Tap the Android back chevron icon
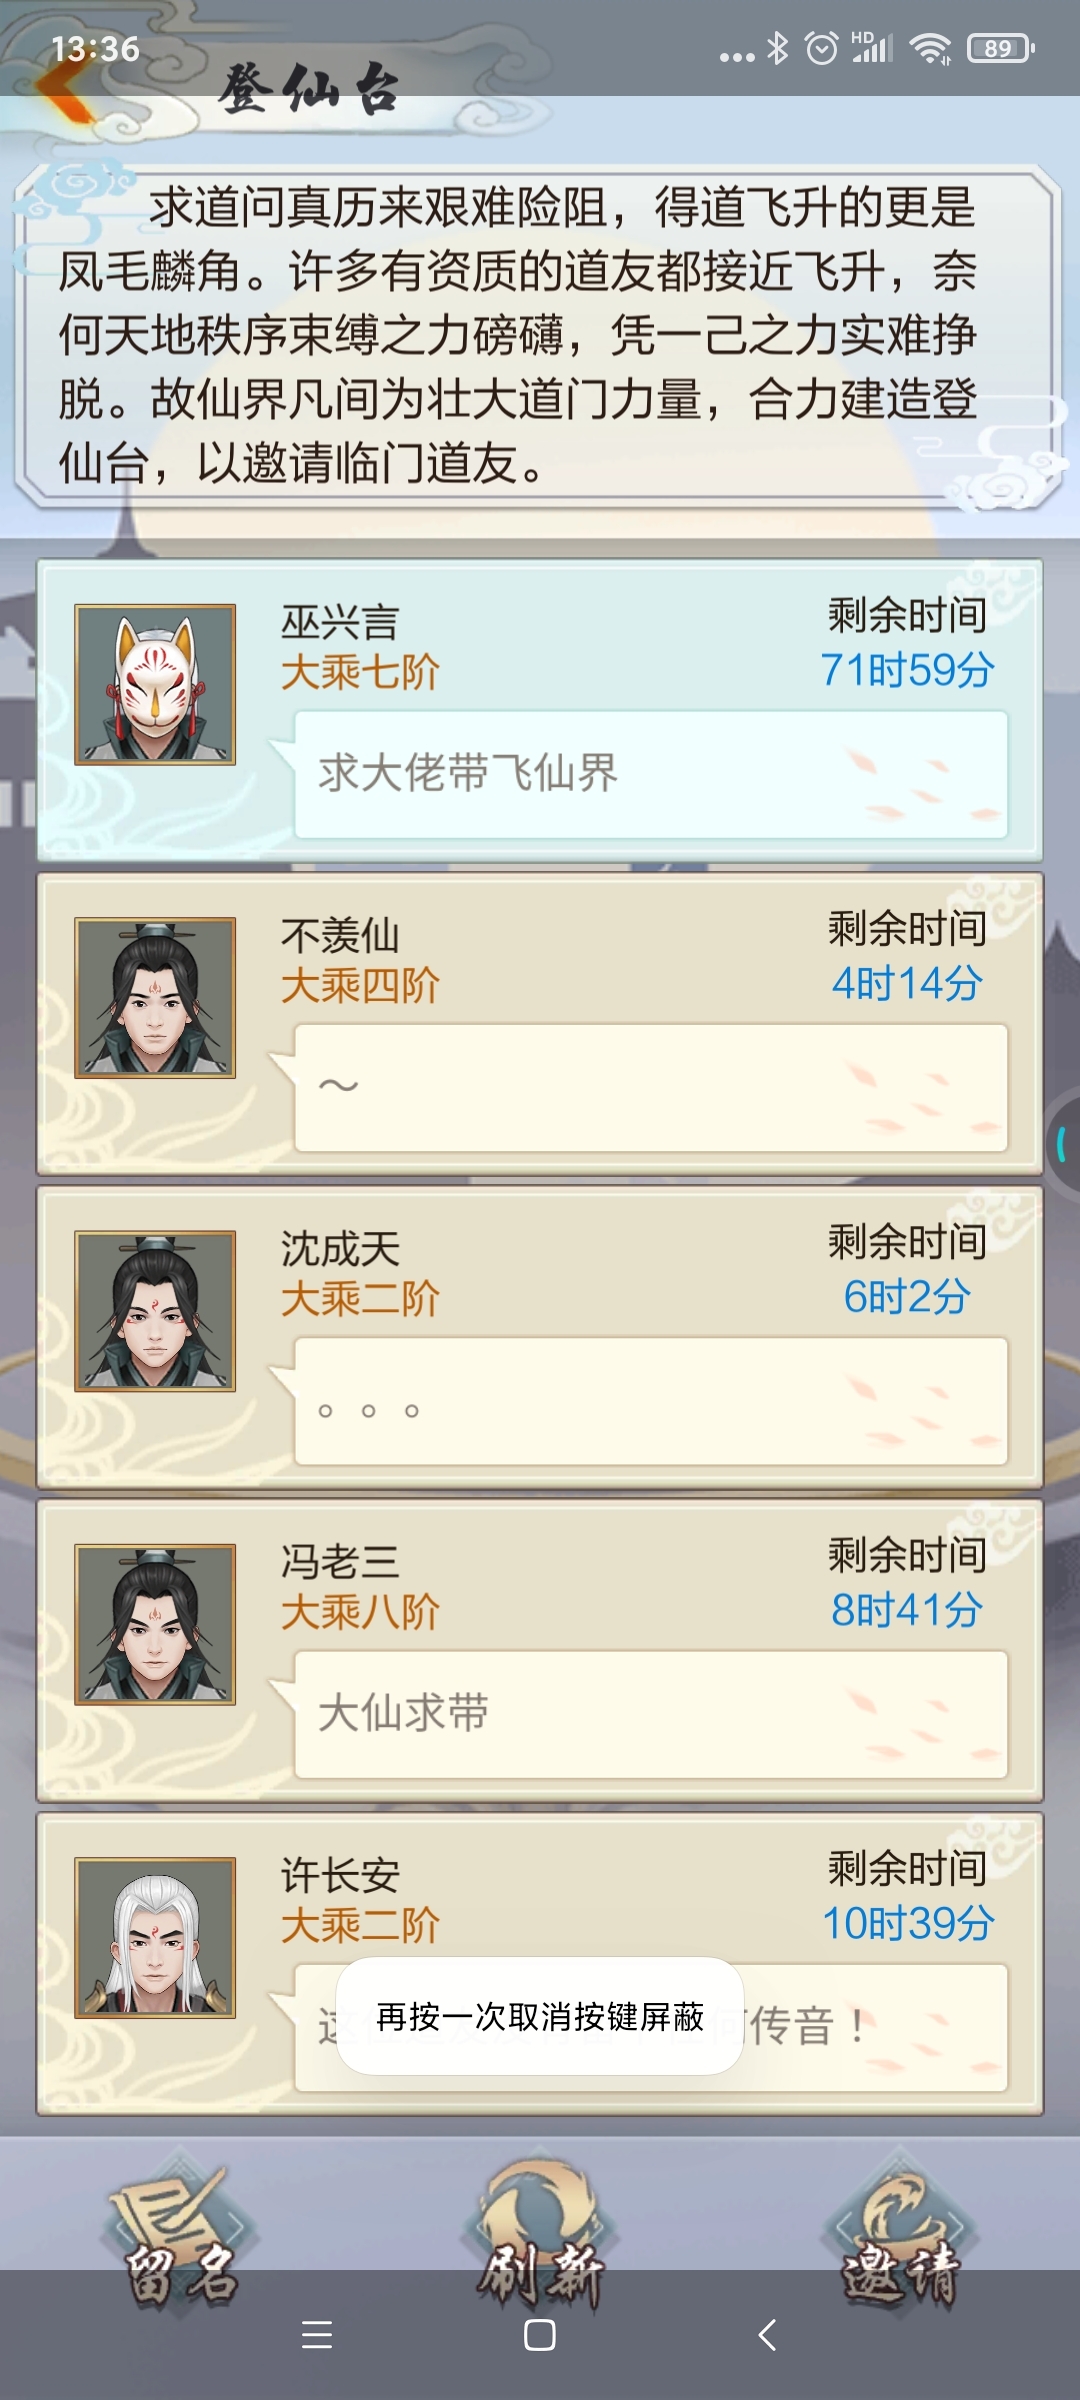Viewport: 1080px width, 2400px height. pos(767,2335)
